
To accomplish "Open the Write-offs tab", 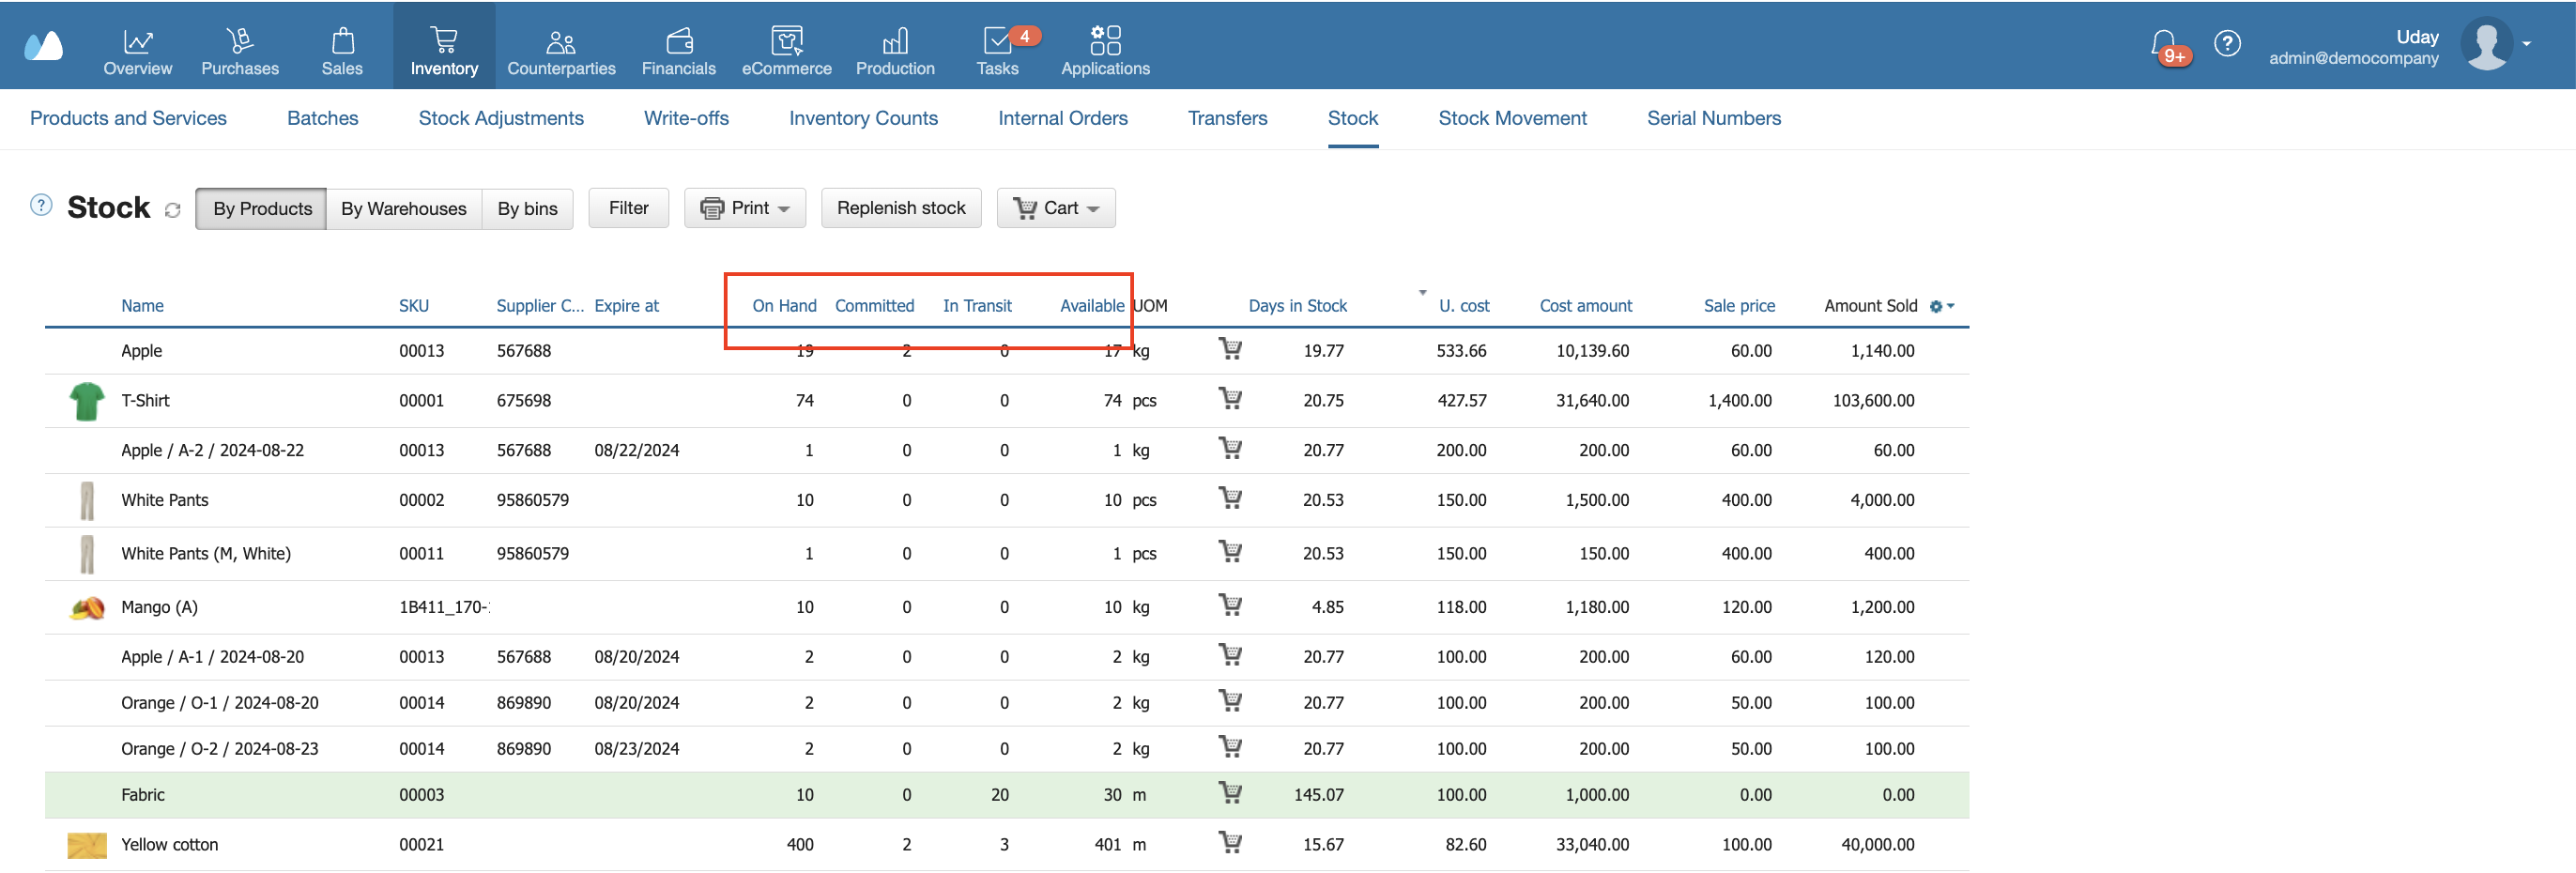I will 686,118.
